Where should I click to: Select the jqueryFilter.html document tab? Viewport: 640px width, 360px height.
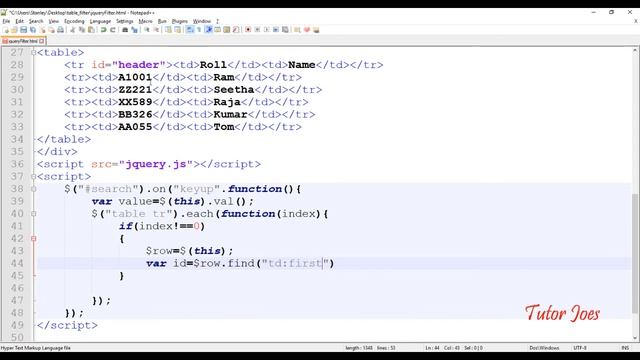click(x=23, y=41)
